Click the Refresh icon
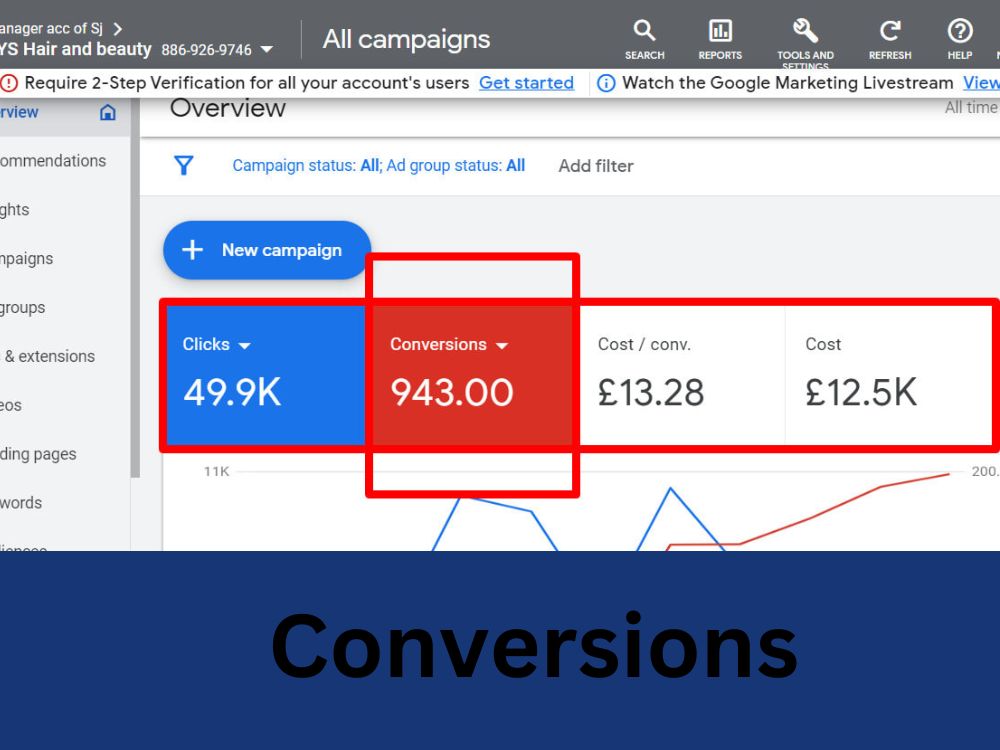1000x750 pixels. coord(890,31)
